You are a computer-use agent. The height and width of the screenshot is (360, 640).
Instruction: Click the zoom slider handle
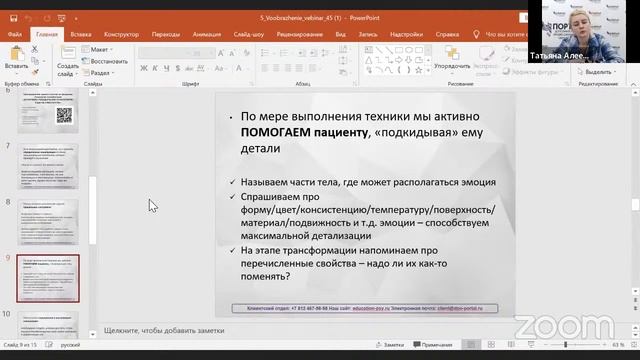click(566, 345)
